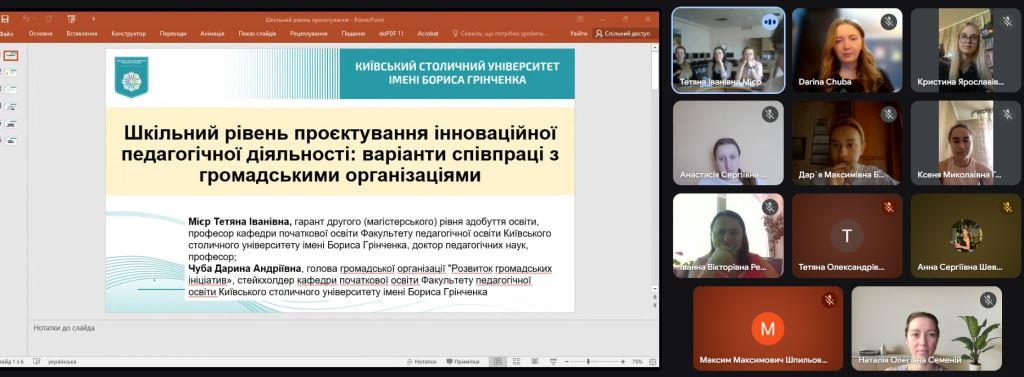
Task: Click the zoom out minus button
Action: [x=567, y=361]
